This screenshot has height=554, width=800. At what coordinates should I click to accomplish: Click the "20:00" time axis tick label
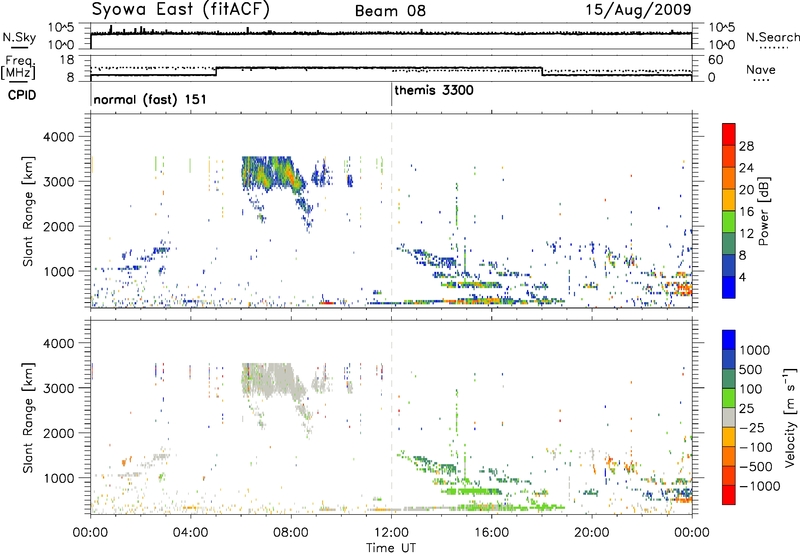point(592,533)
